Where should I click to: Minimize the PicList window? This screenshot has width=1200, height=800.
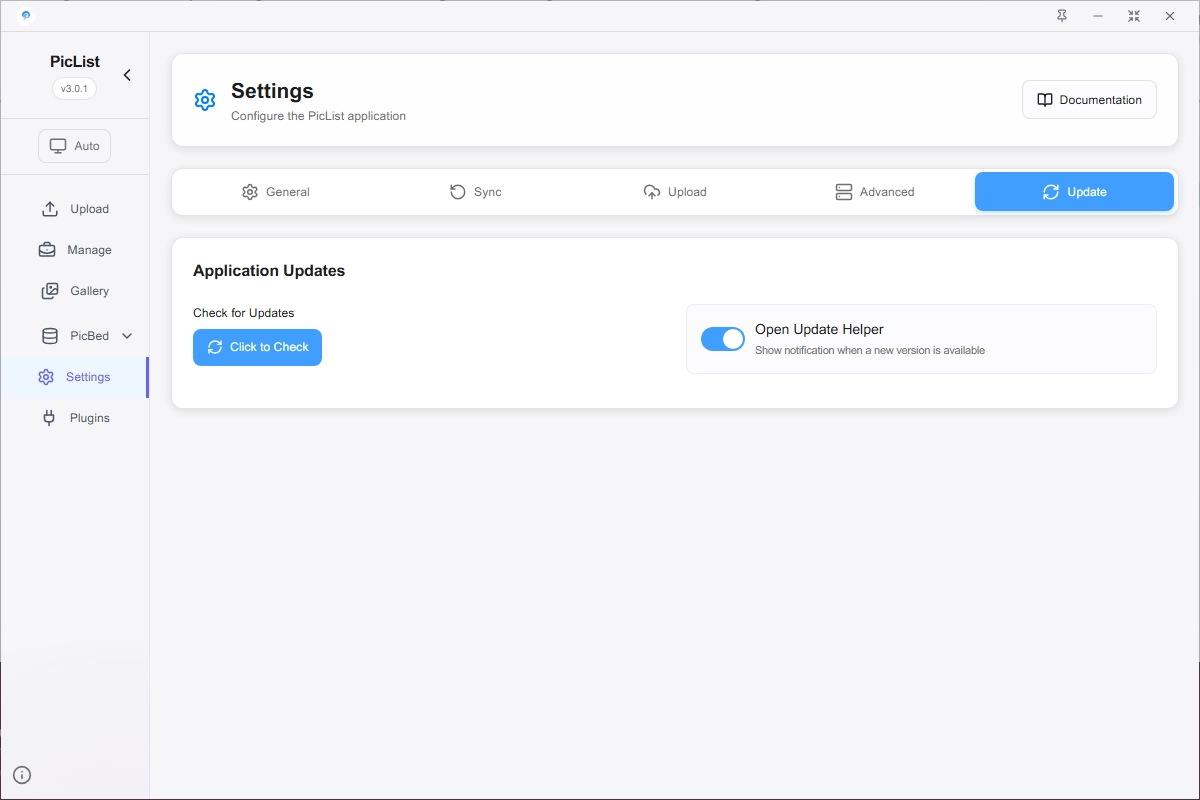click(x=1098, y=16)
